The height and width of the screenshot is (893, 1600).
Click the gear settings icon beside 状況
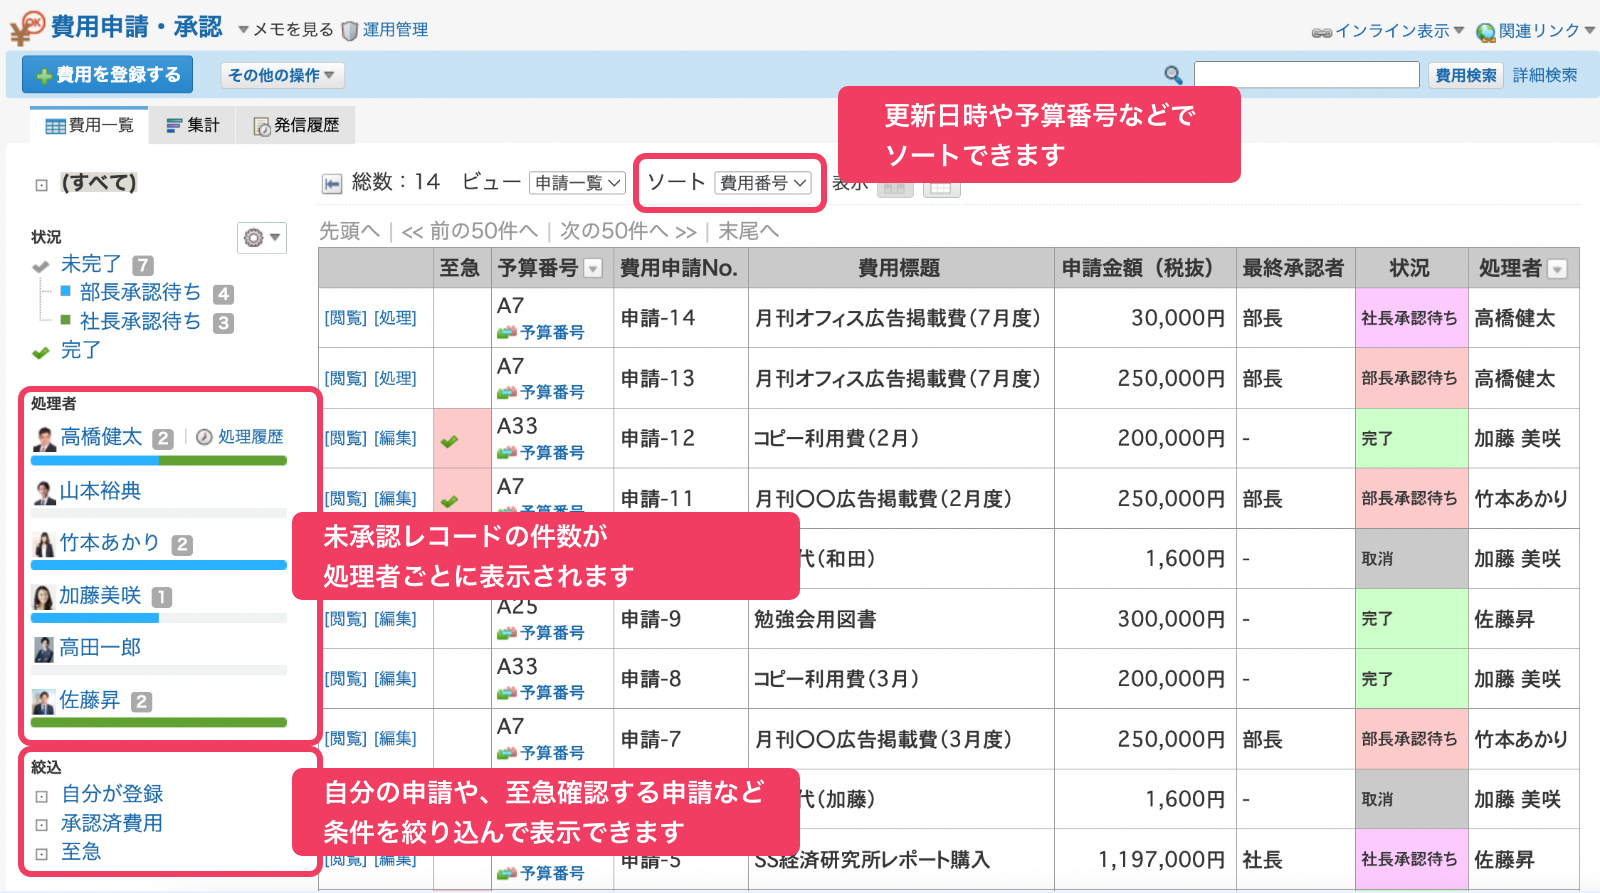(x=261, y=238)
